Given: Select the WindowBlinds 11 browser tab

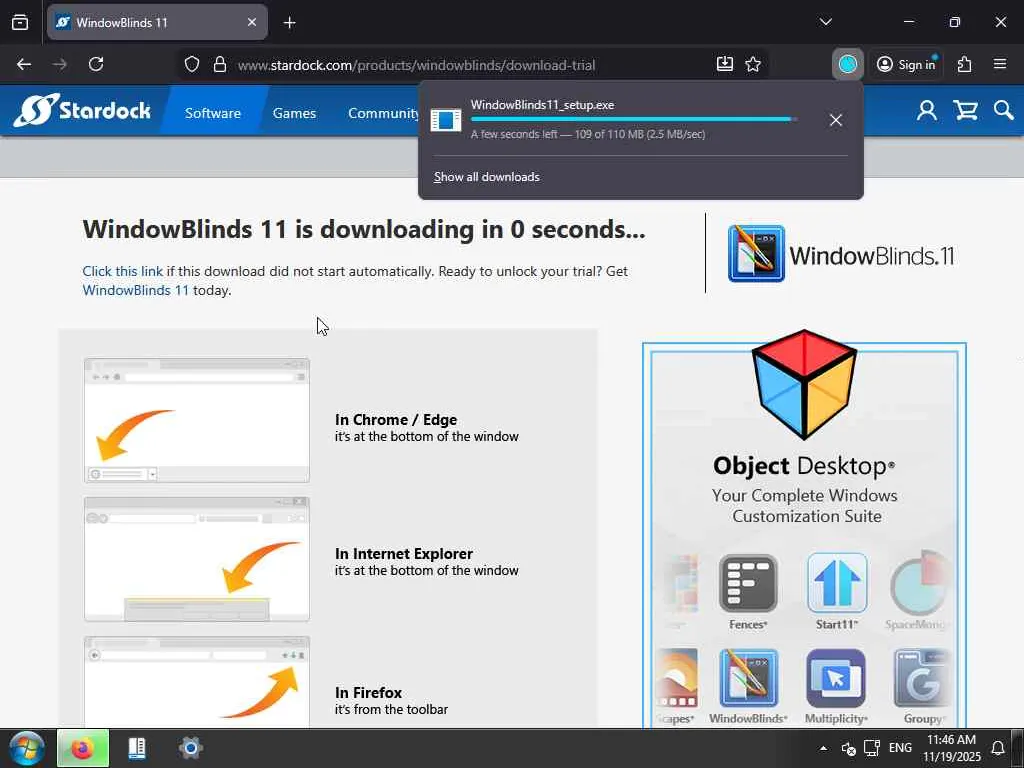Looking at the screenshot, I should [x=157, y=22].
